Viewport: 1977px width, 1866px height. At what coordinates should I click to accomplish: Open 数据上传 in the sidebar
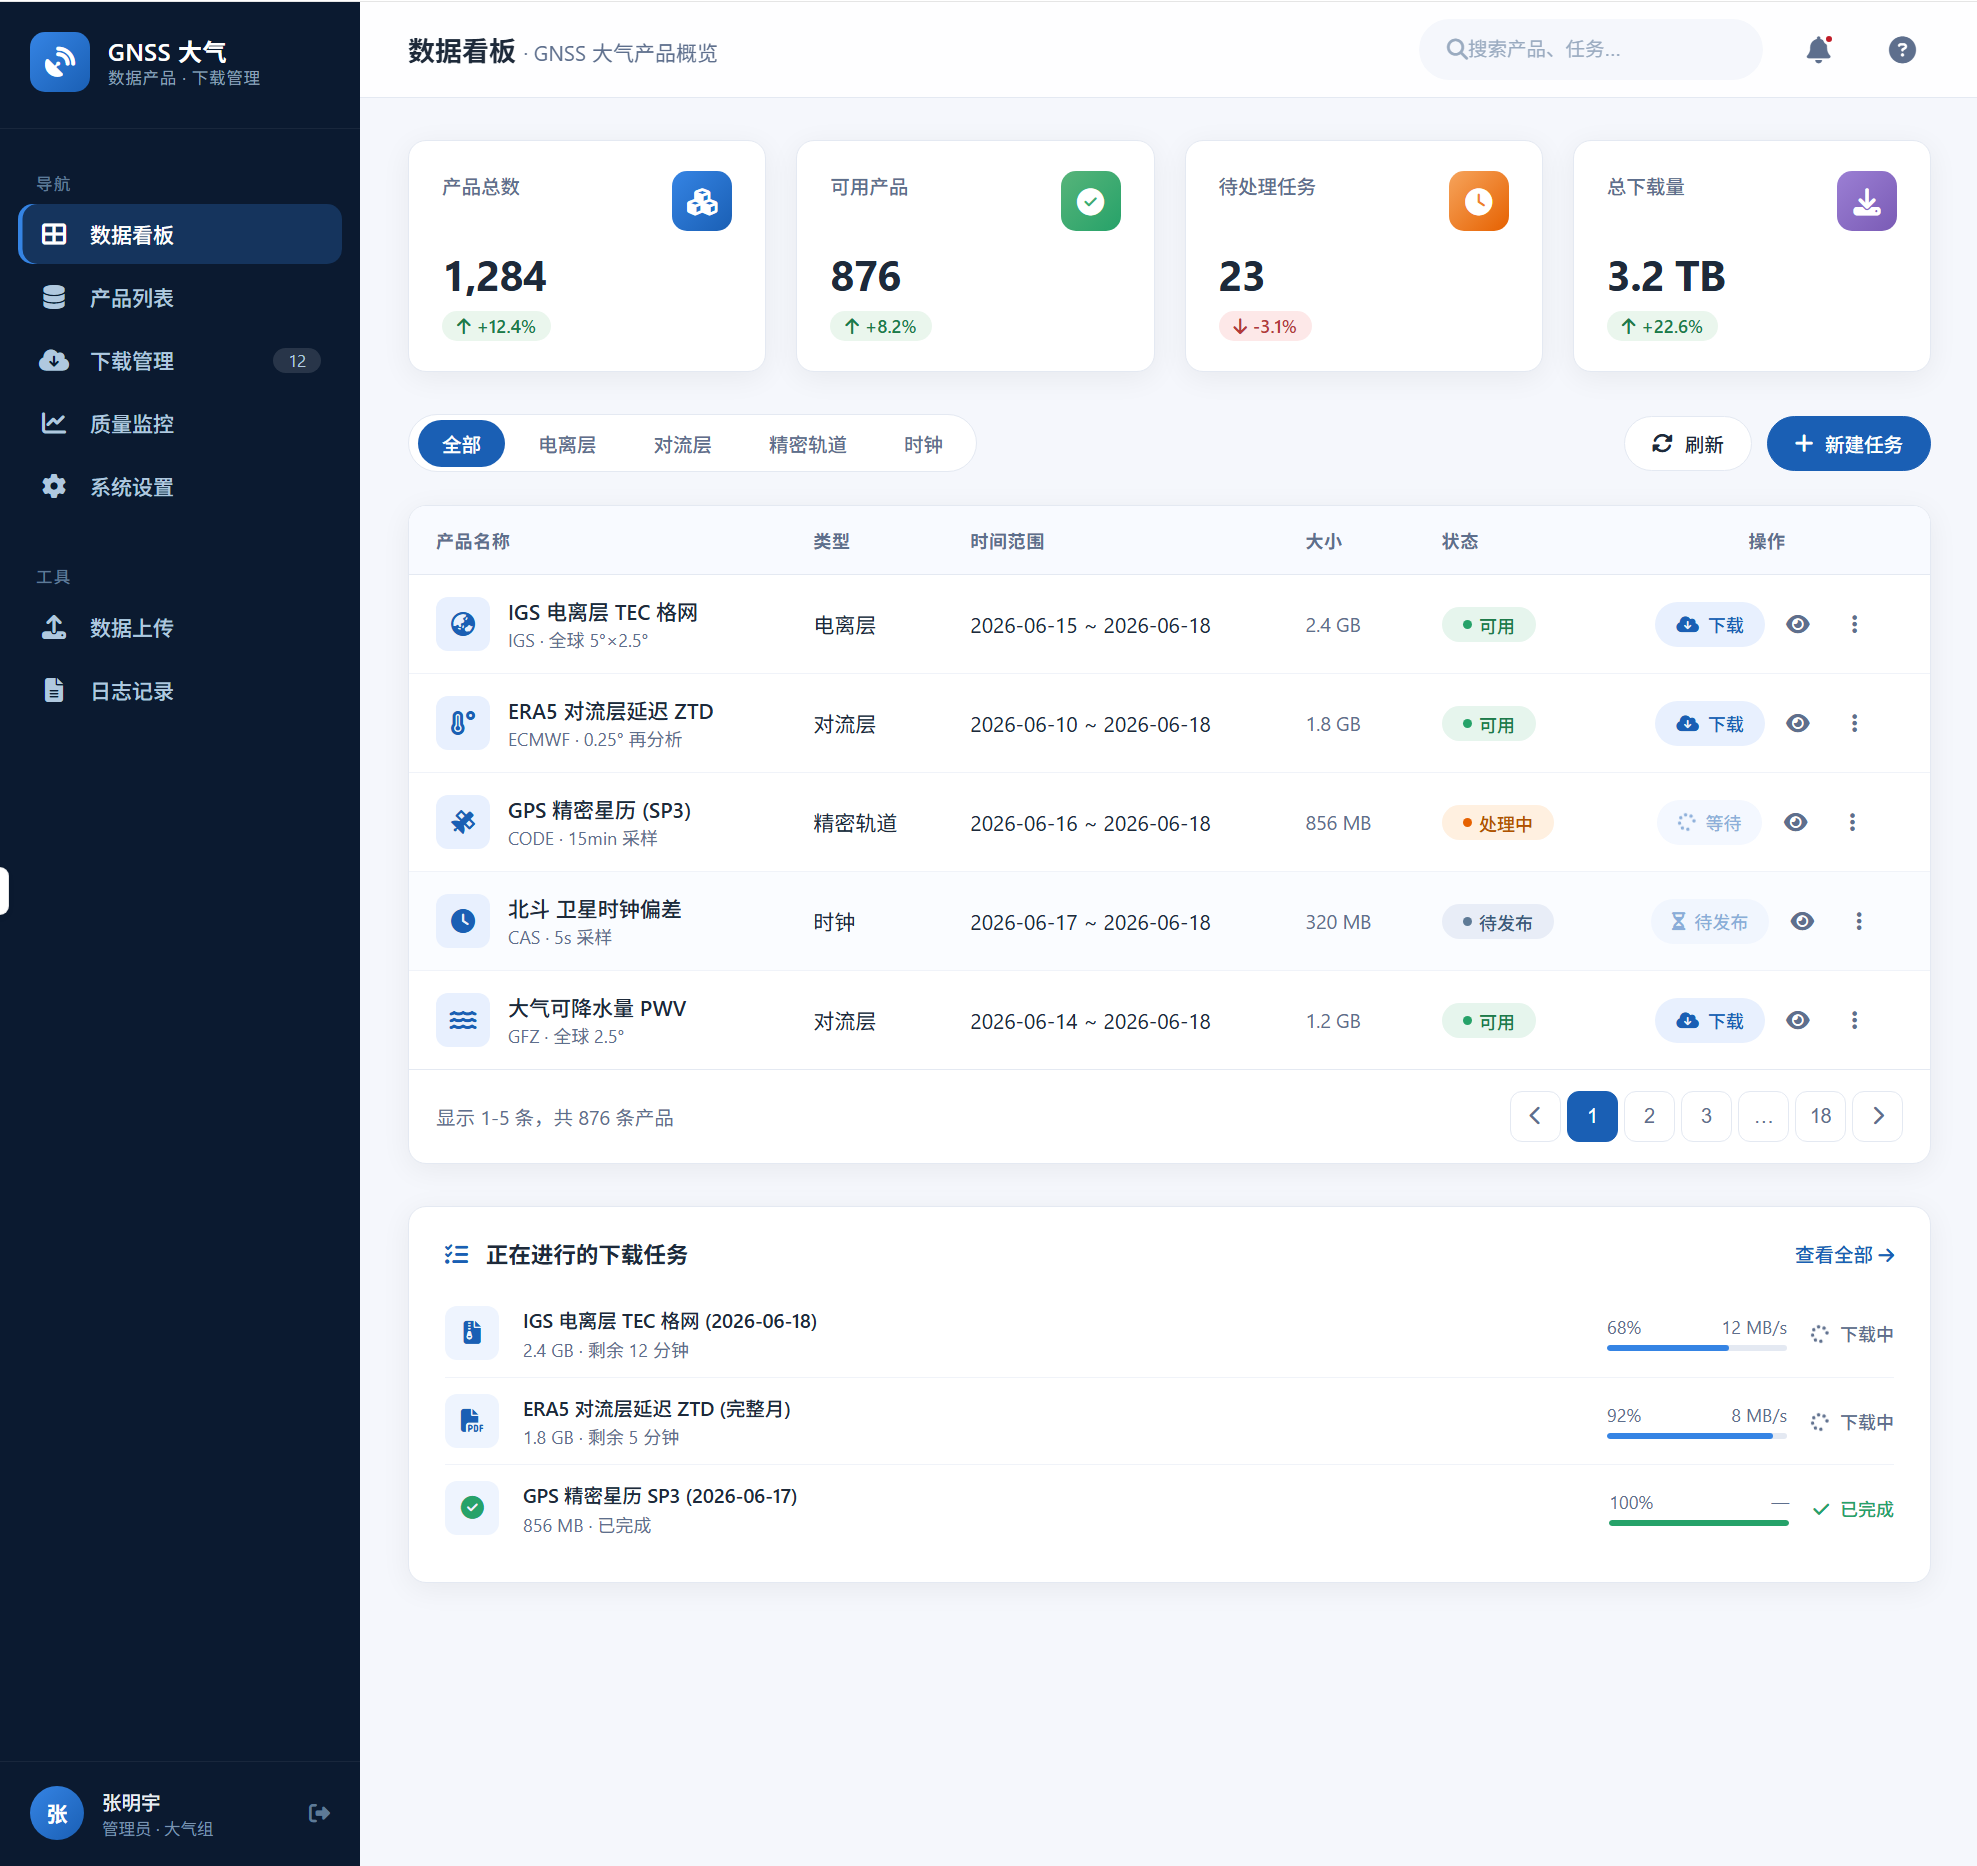tap(180, 628)
